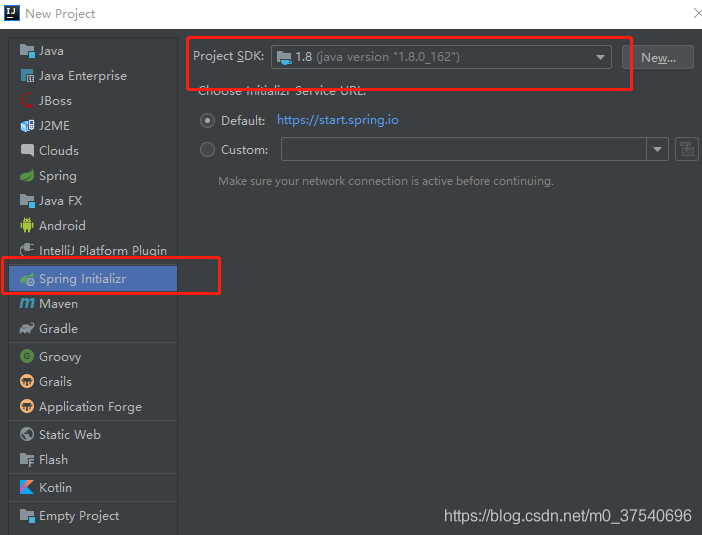Viewport: 702px width, 535px height.
Task: Open the https://start.spring.io link
Action: point(338,120)
